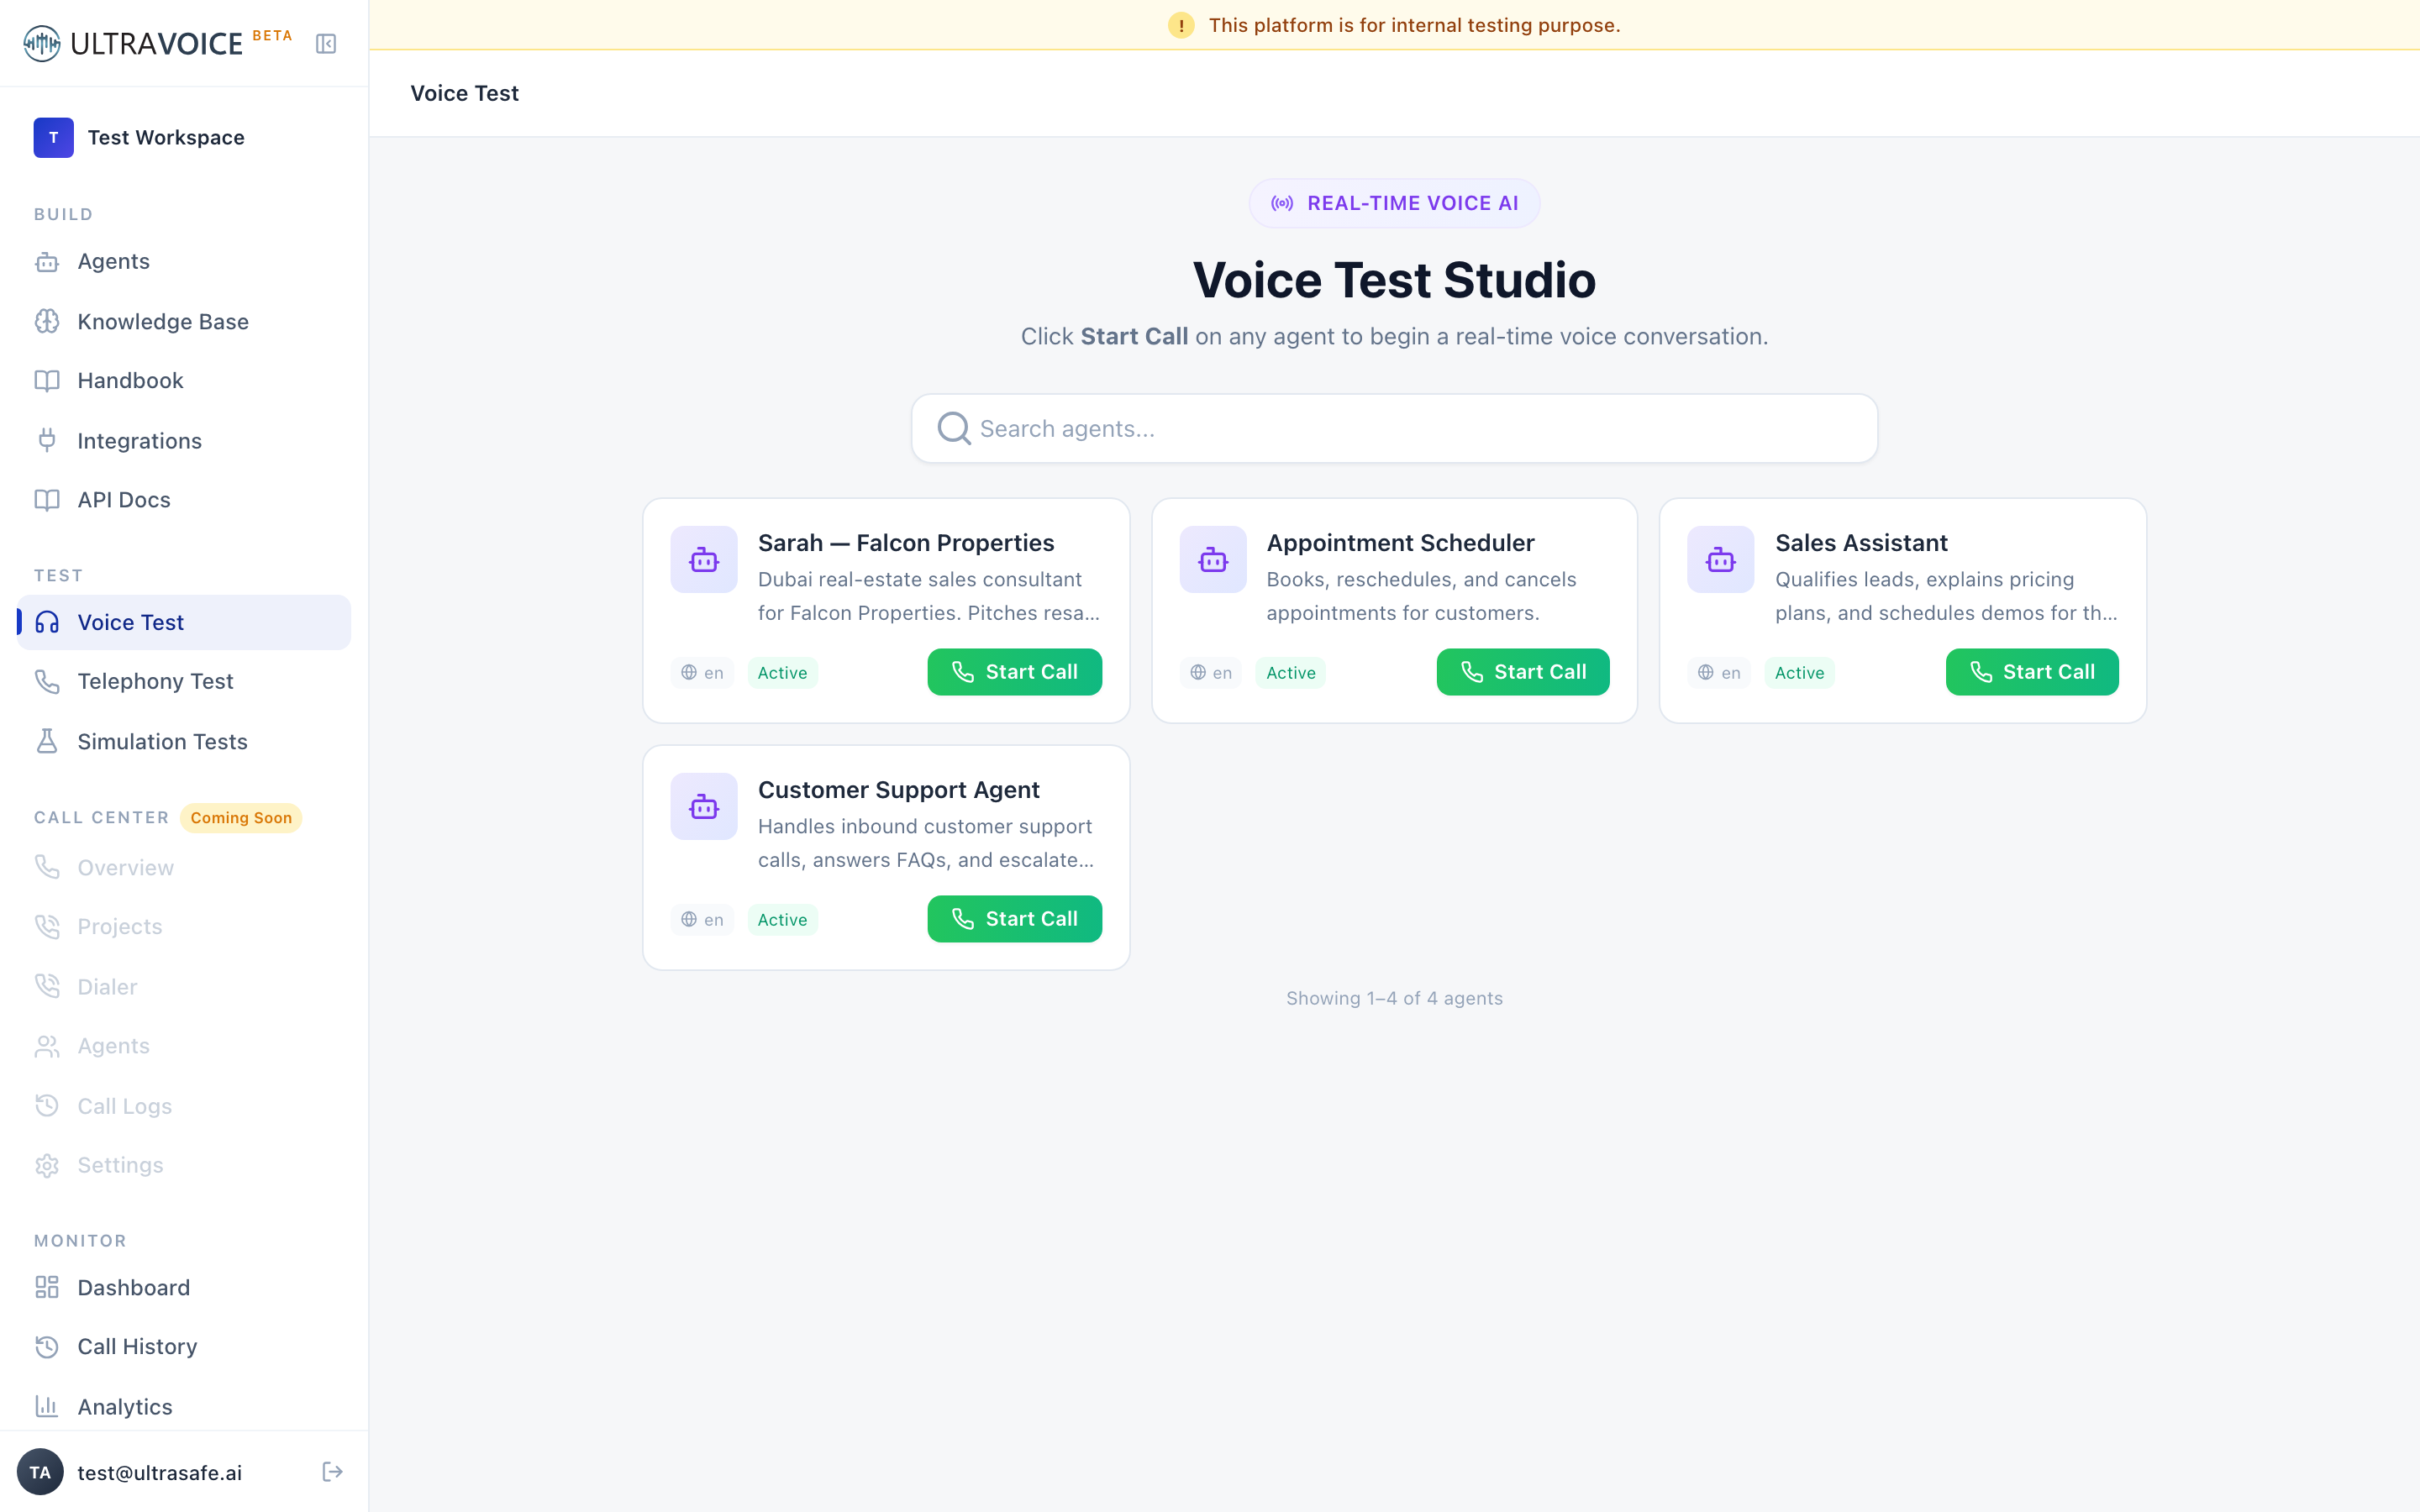Go to Analytics
This screenshot has height=1512, width=2420.
184,1406
